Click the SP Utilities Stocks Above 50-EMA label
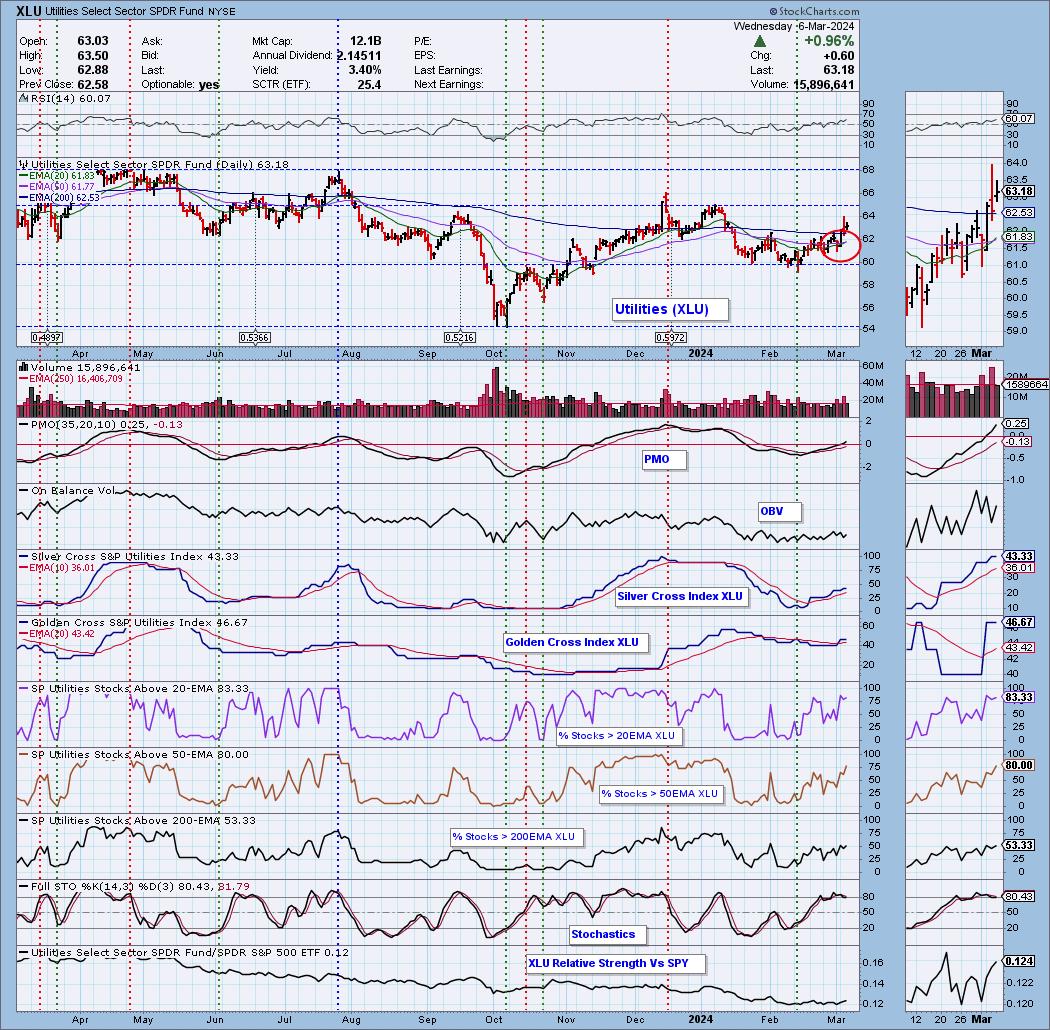The image size is (1050, 1030). coord(134,754)
